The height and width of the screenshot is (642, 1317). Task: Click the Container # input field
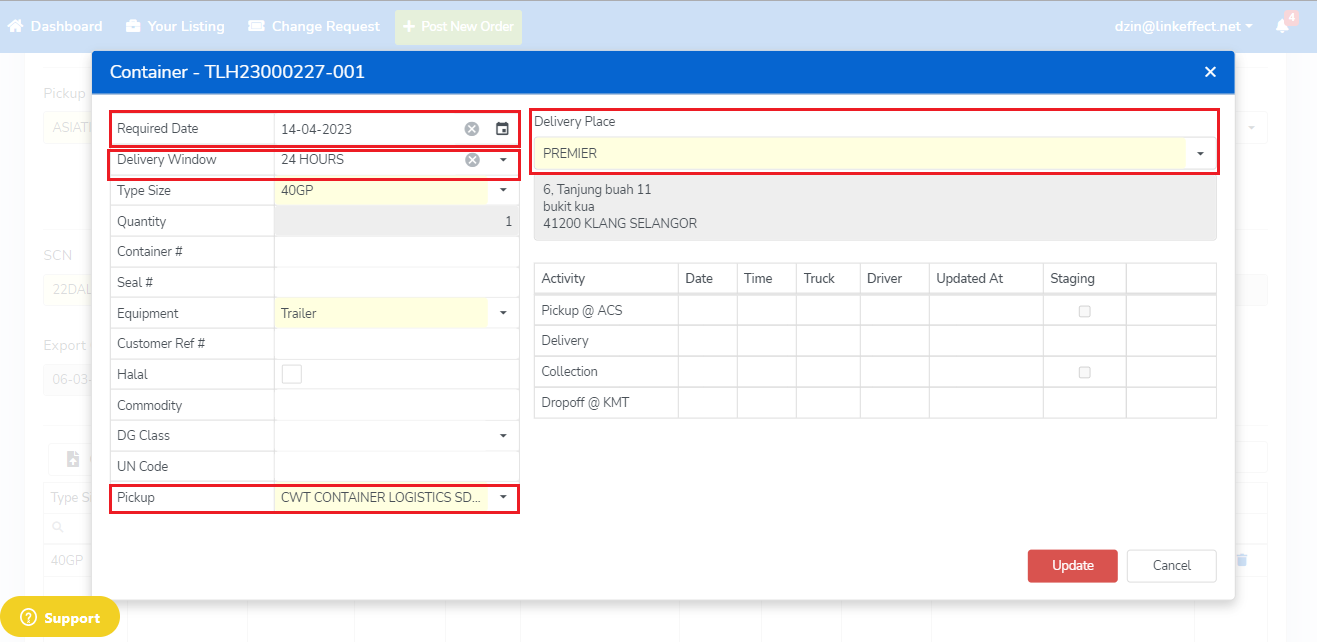396,252
